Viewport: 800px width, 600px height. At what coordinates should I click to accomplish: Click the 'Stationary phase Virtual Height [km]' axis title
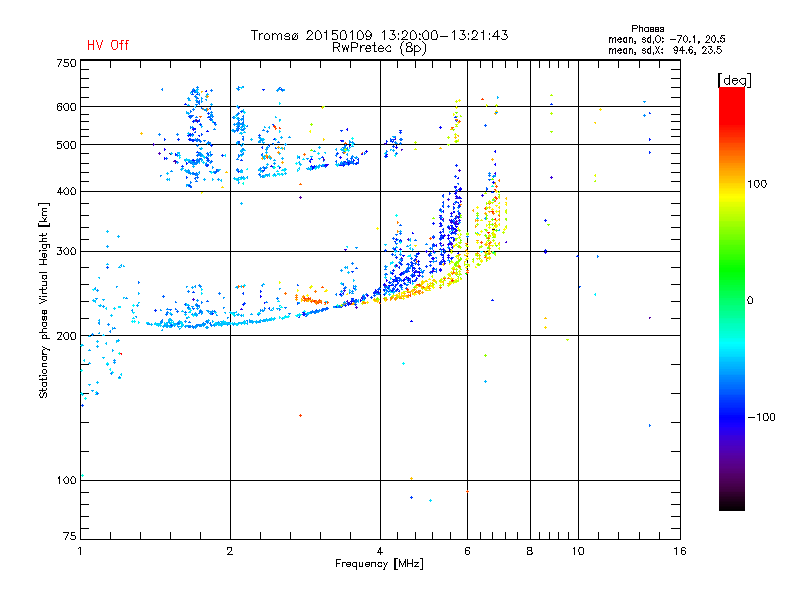tap(44, 301)
